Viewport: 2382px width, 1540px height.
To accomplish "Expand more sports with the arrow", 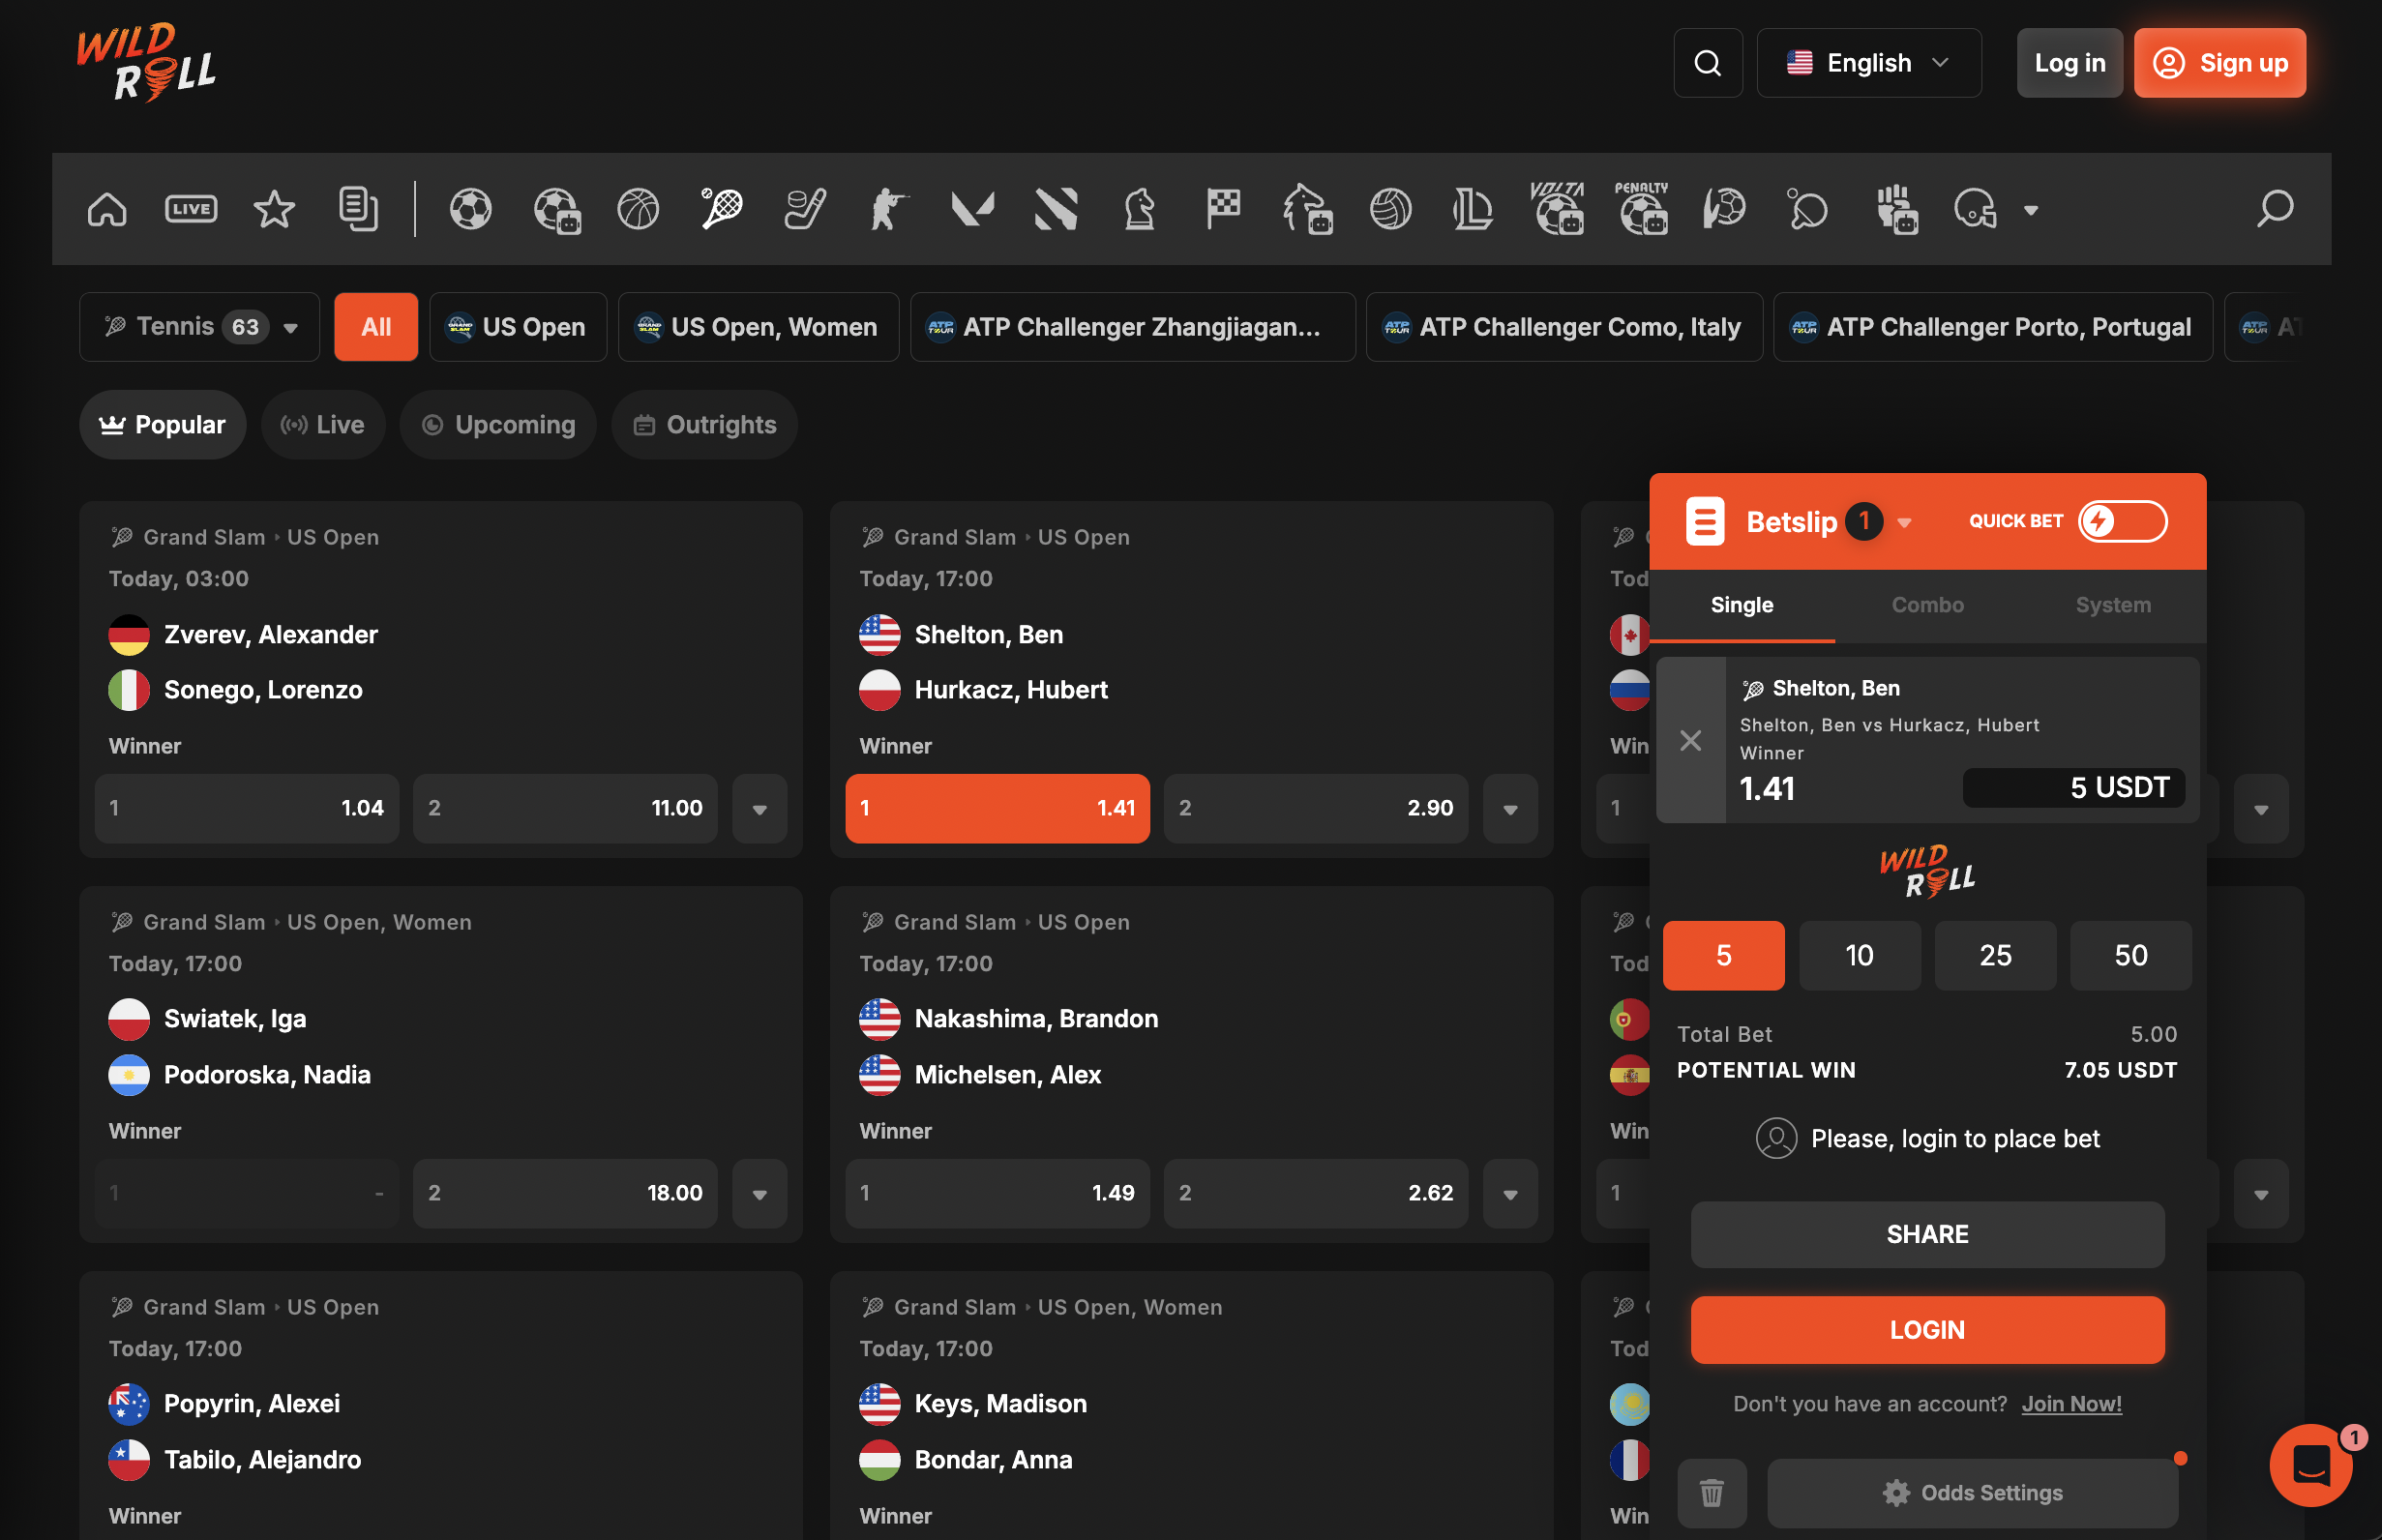I will (2031, 210).
